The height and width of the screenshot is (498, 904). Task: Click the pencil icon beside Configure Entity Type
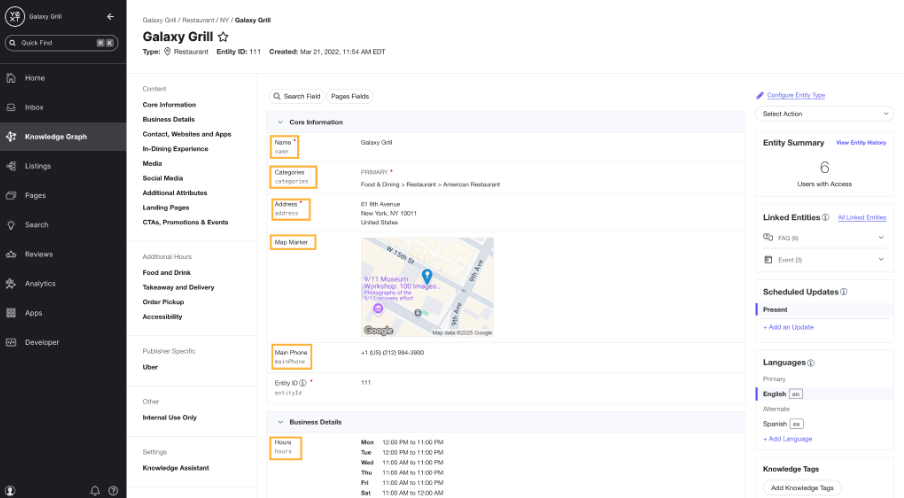(x=760, y=95)
